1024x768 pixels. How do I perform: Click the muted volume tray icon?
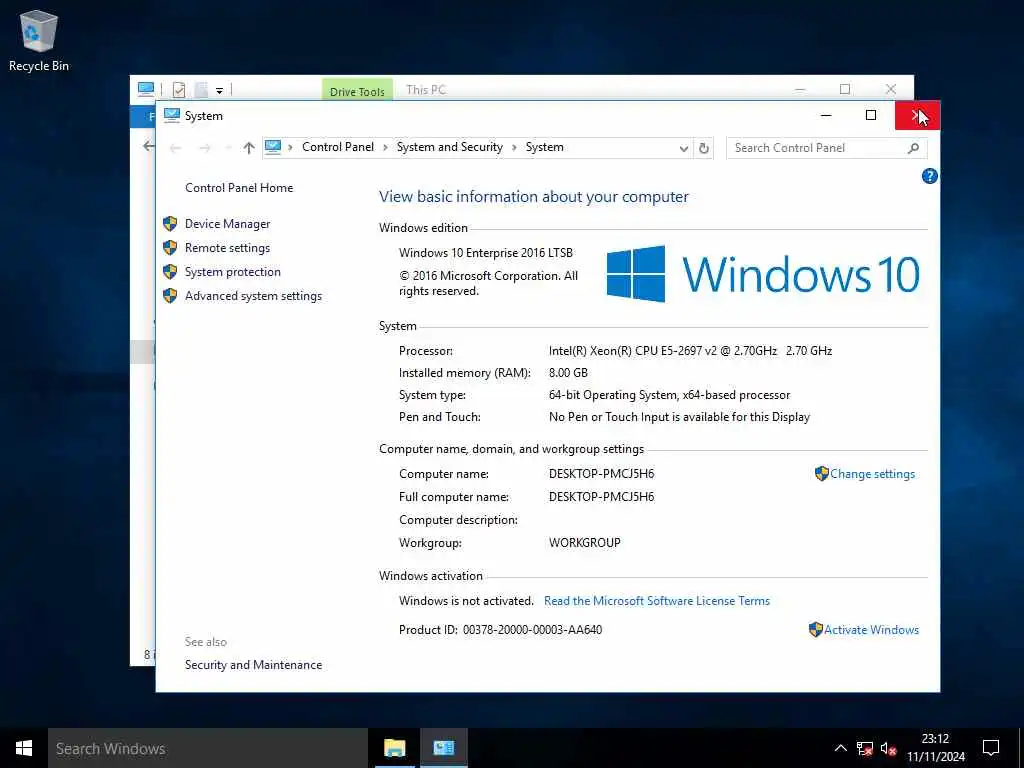click(888, 749)
